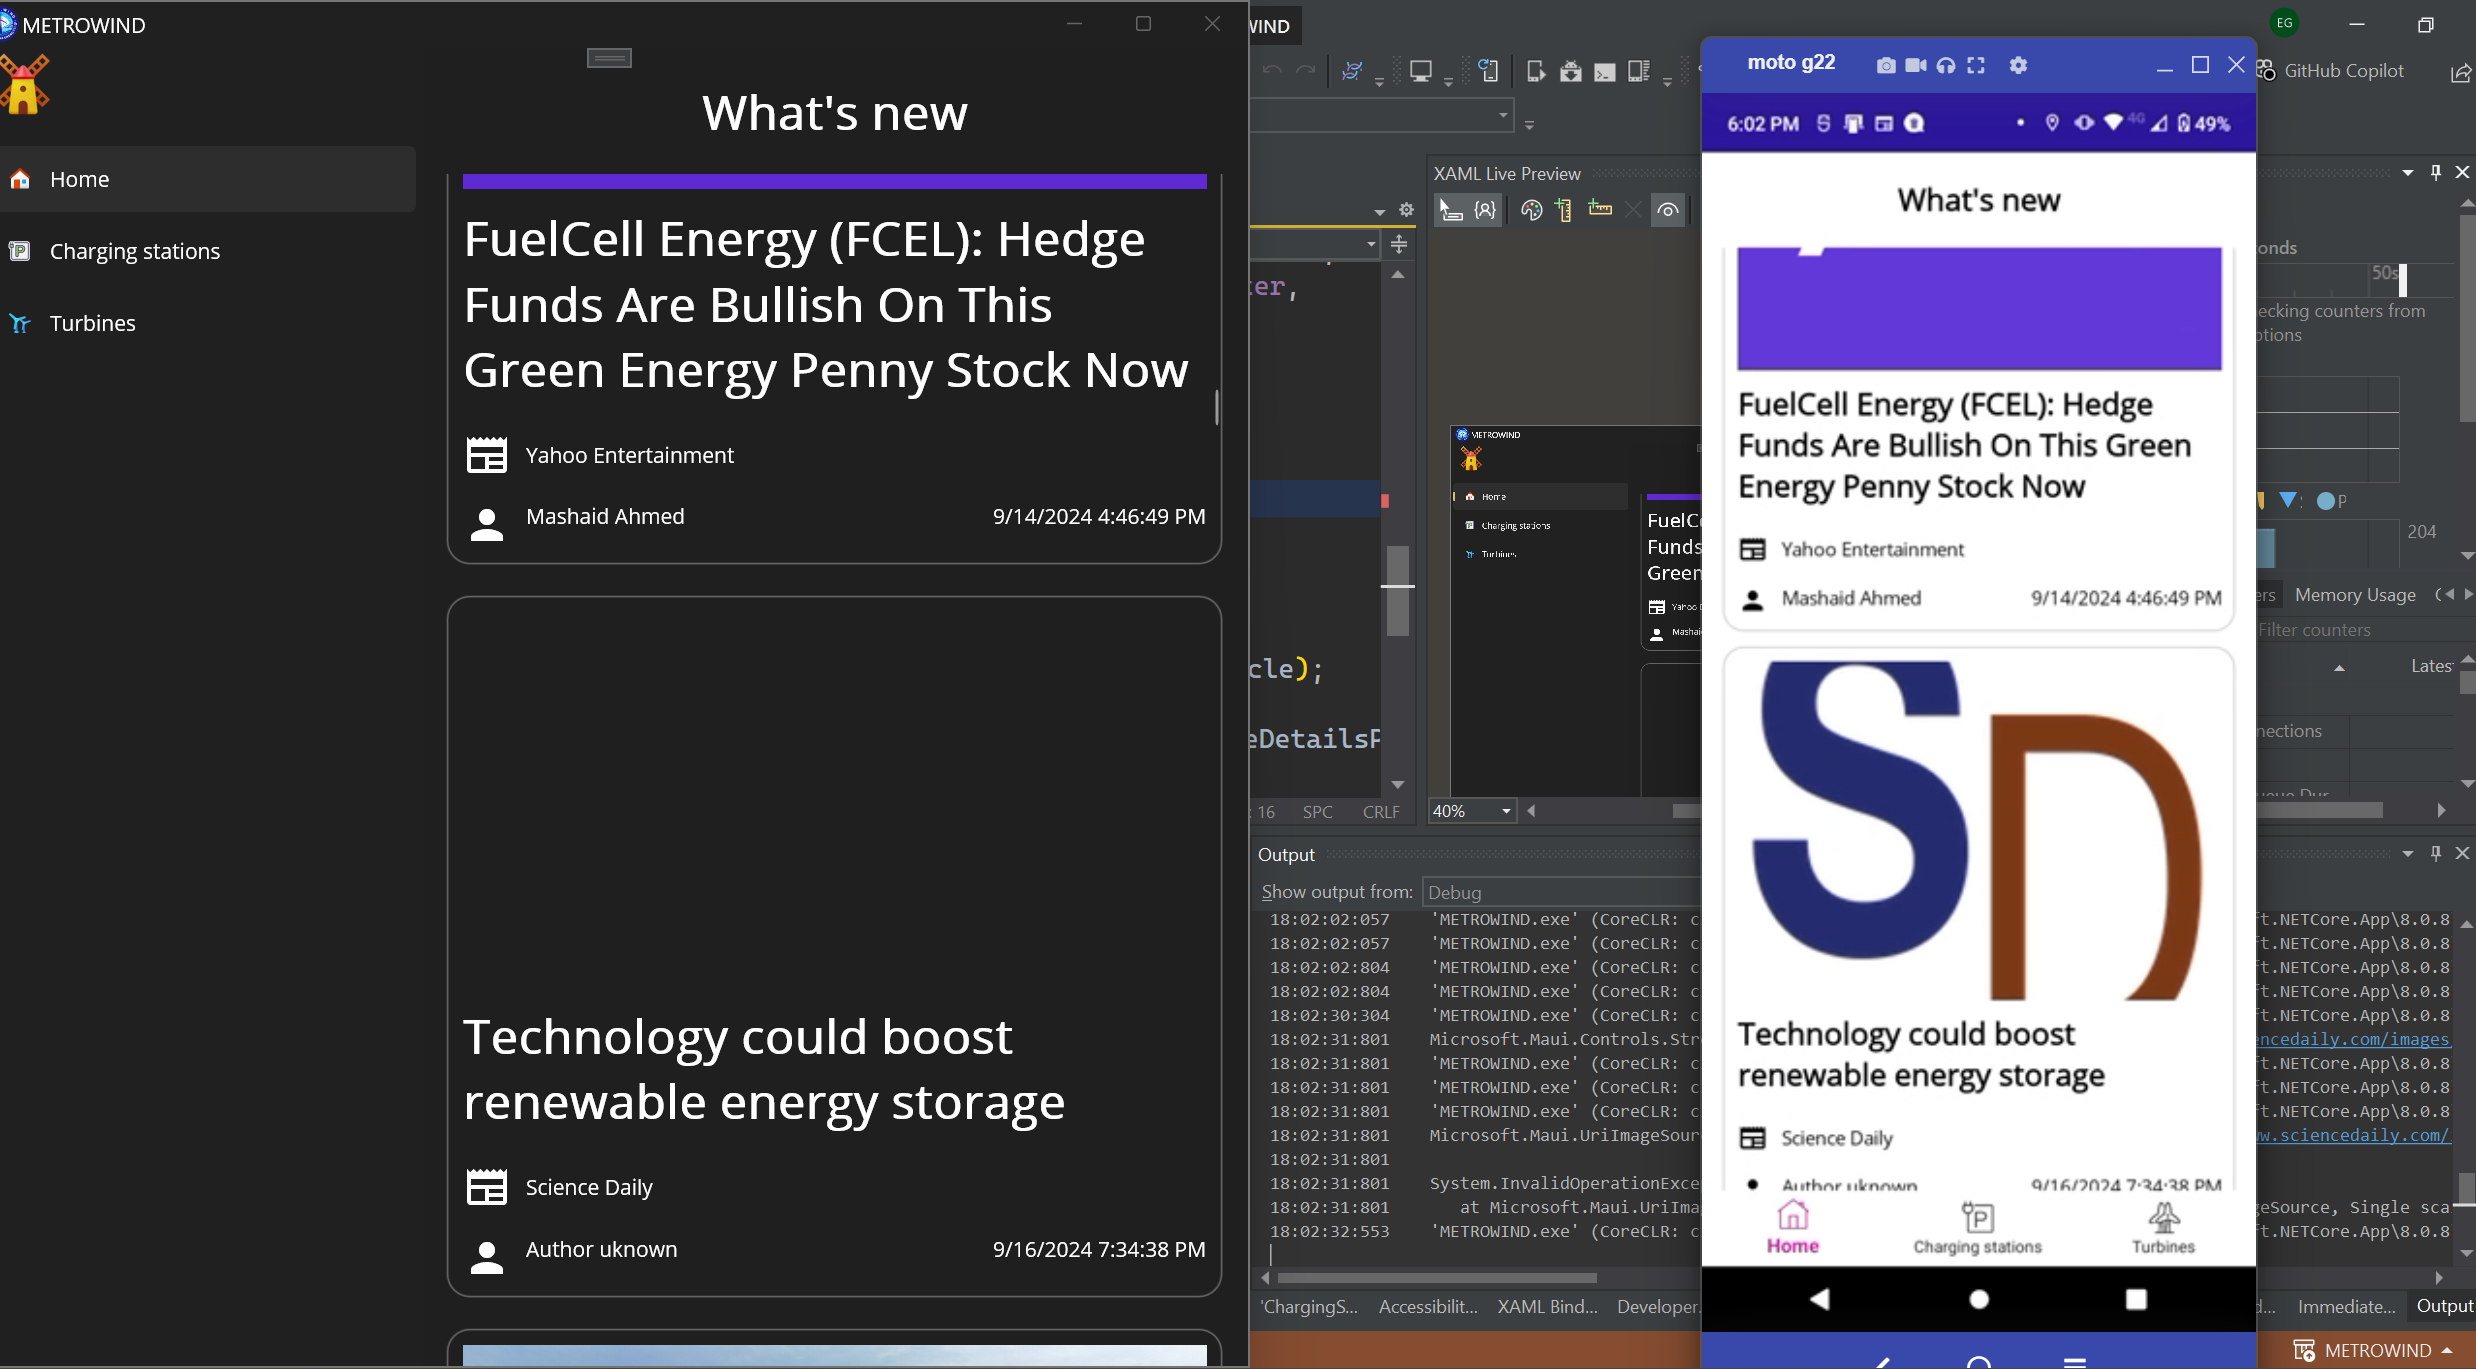
Task: Open Show output from Debug dropdown
Action: pos(1560,892)
